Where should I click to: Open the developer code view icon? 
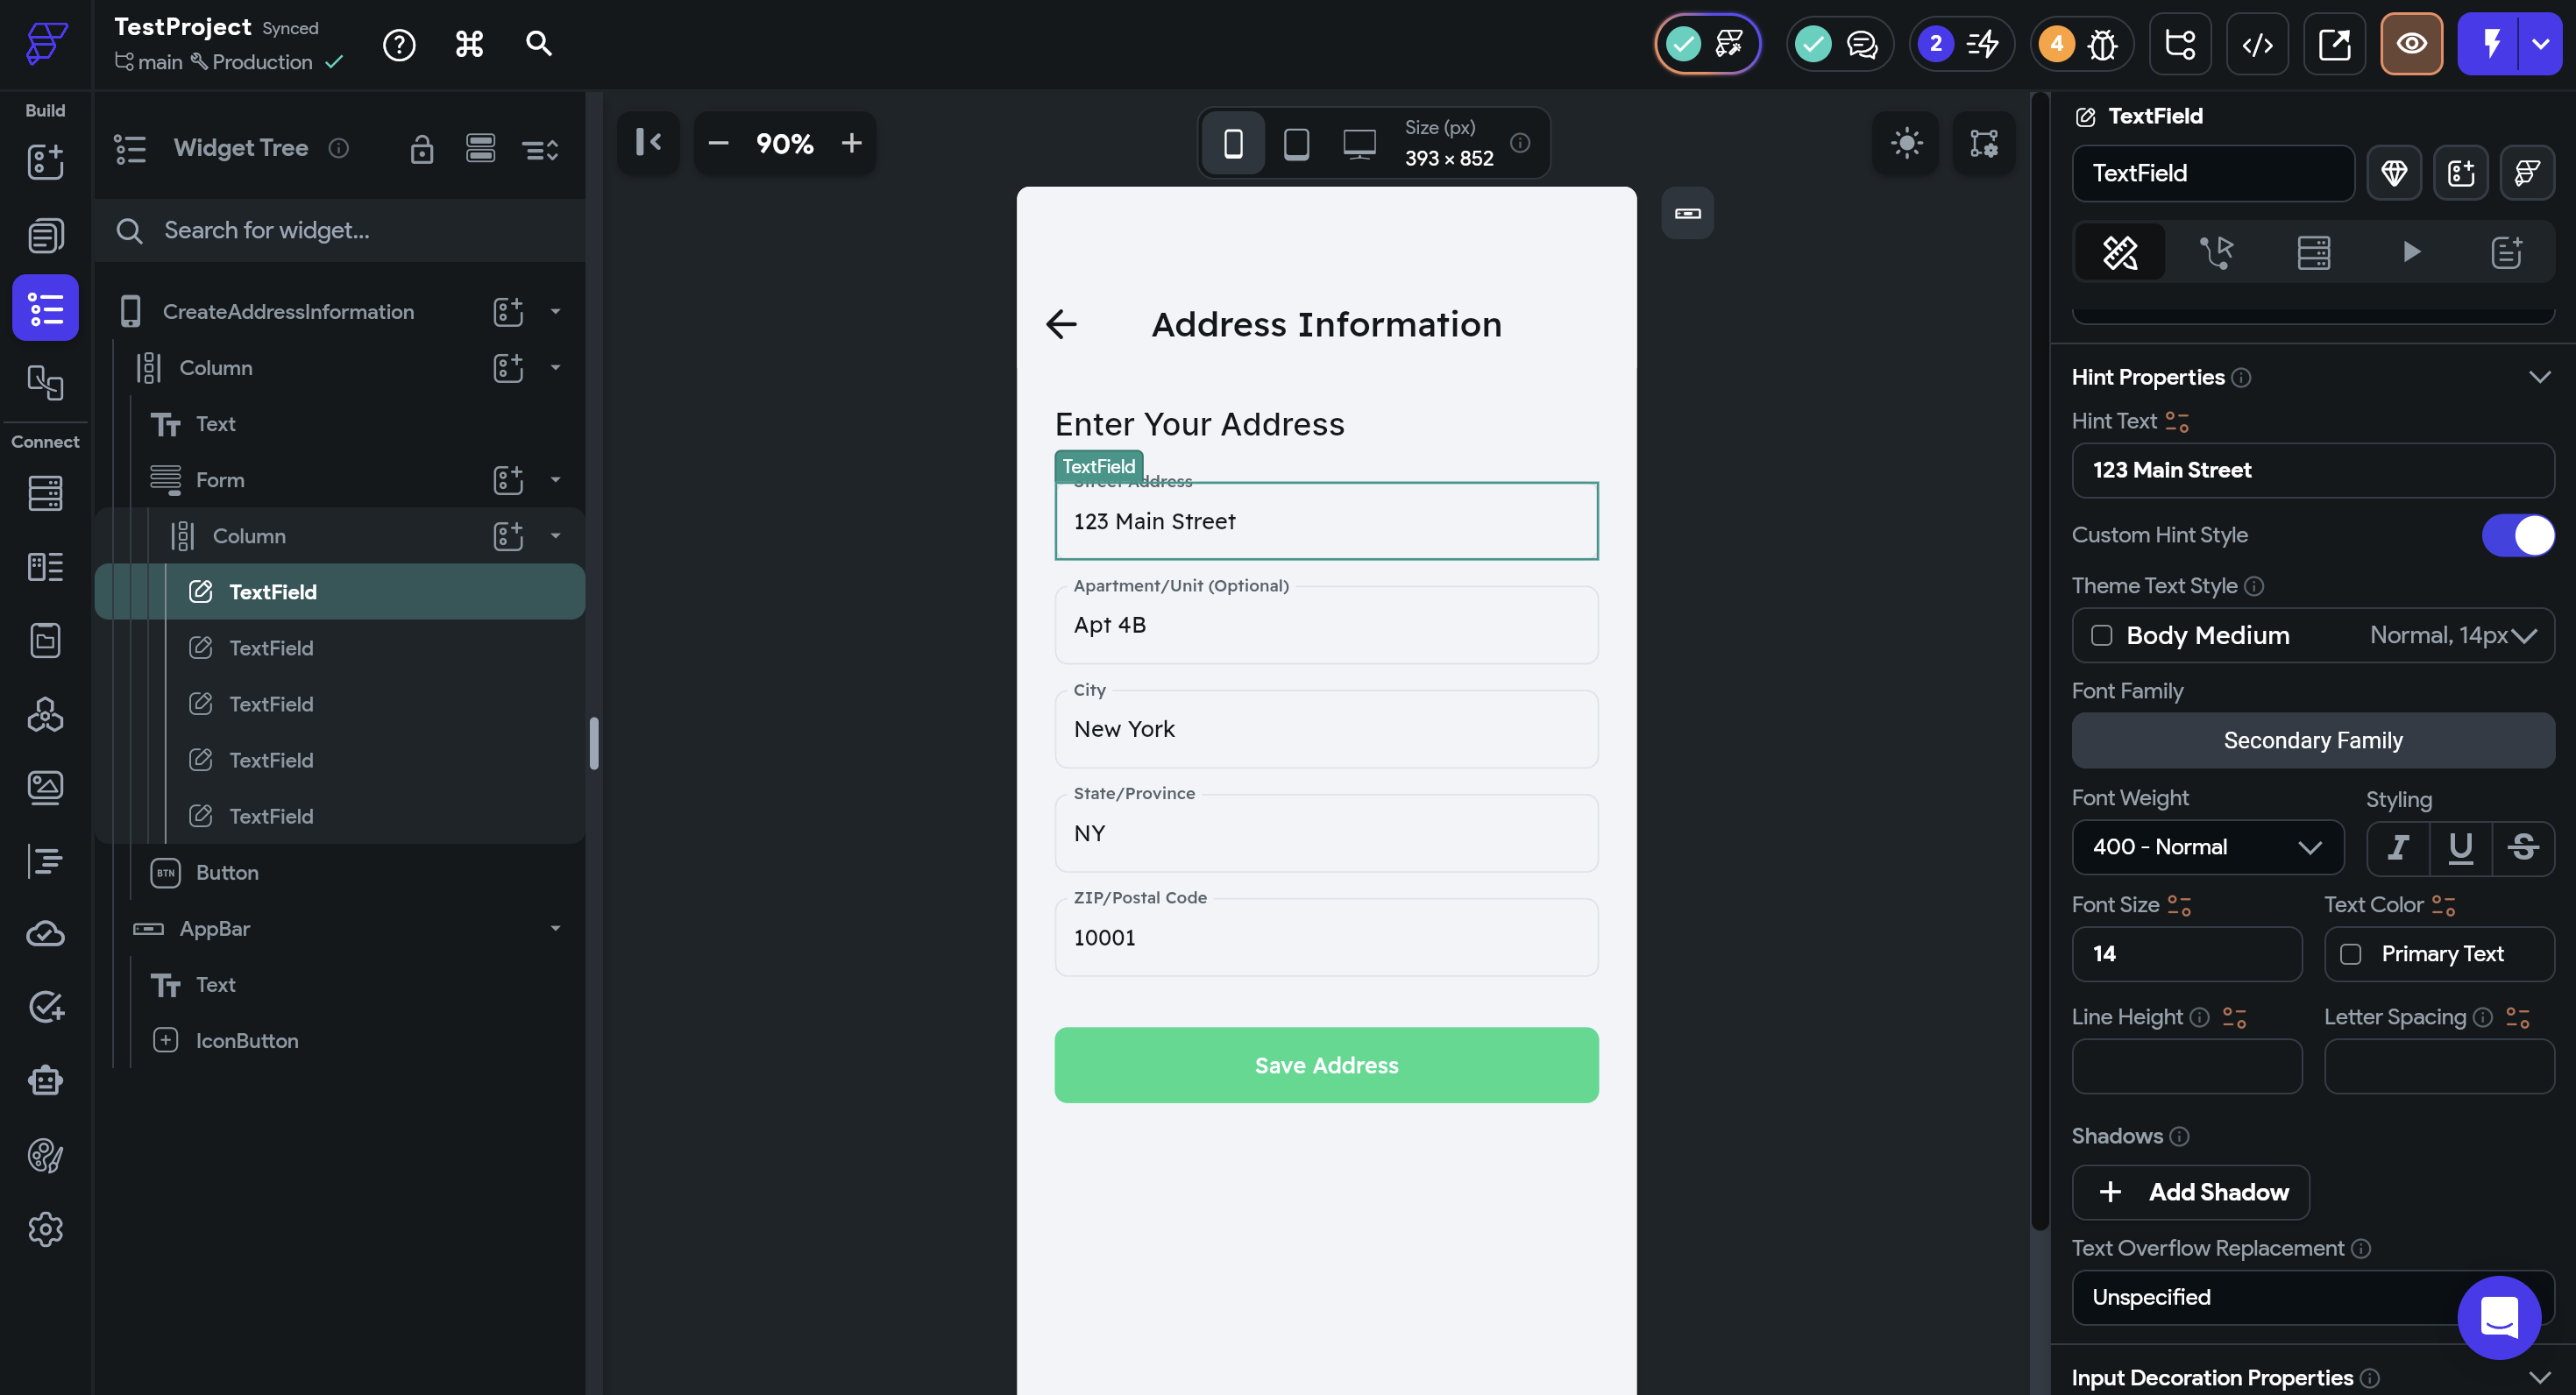[x=2257, y=45]
